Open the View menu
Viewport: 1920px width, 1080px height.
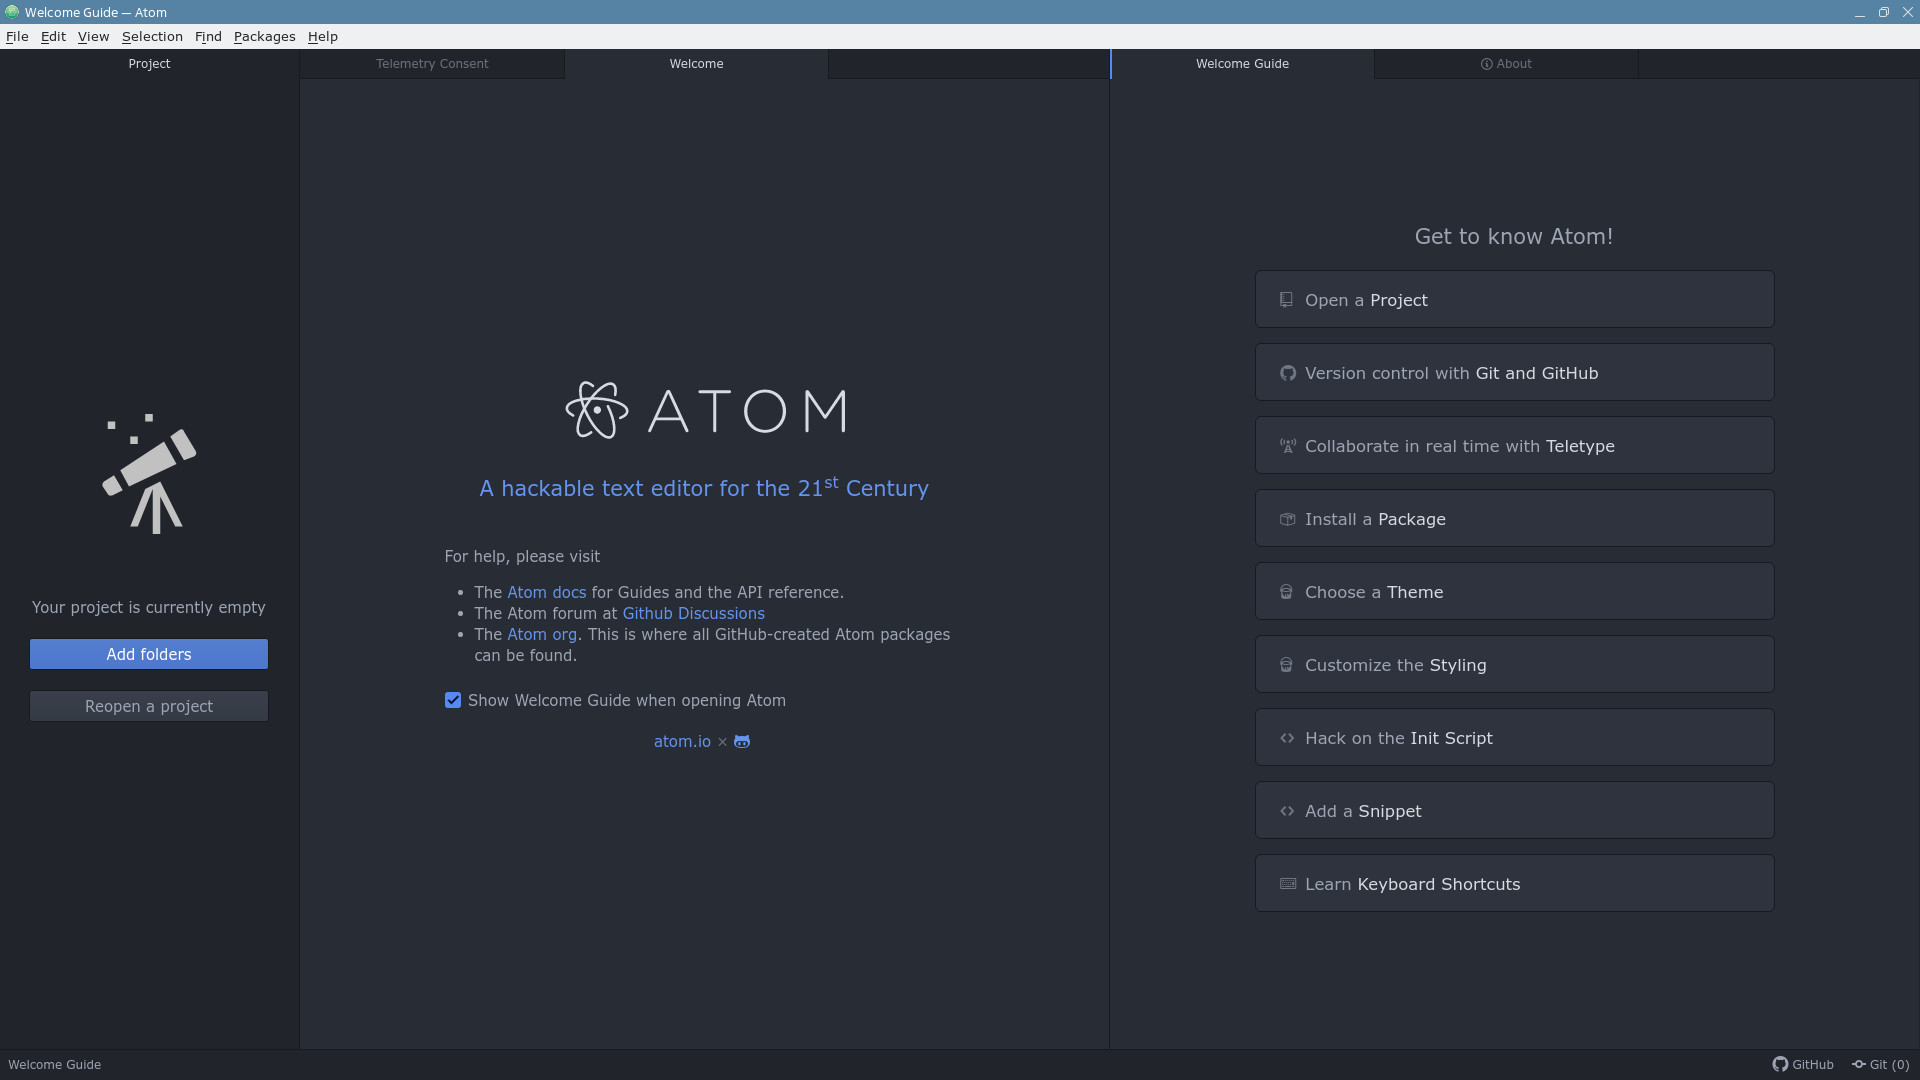tap(93, 36)
